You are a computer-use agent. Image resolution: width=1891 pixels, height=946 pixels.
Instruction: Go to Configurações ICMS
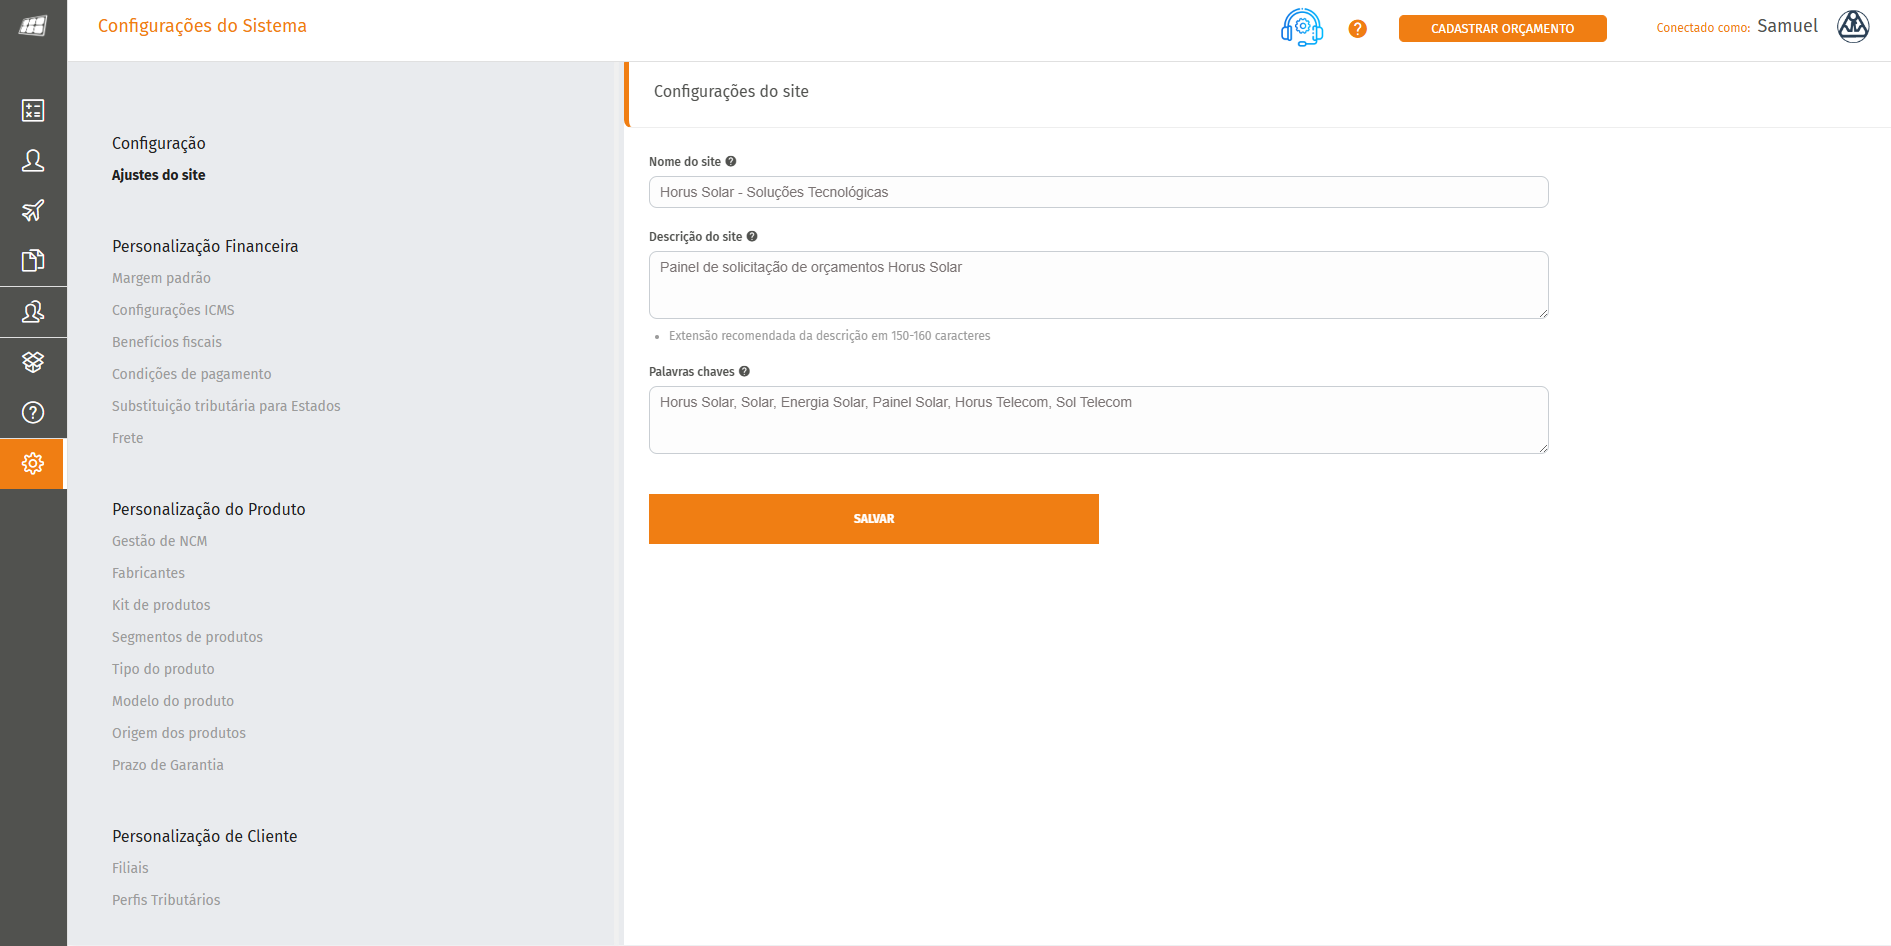point(173,310)
